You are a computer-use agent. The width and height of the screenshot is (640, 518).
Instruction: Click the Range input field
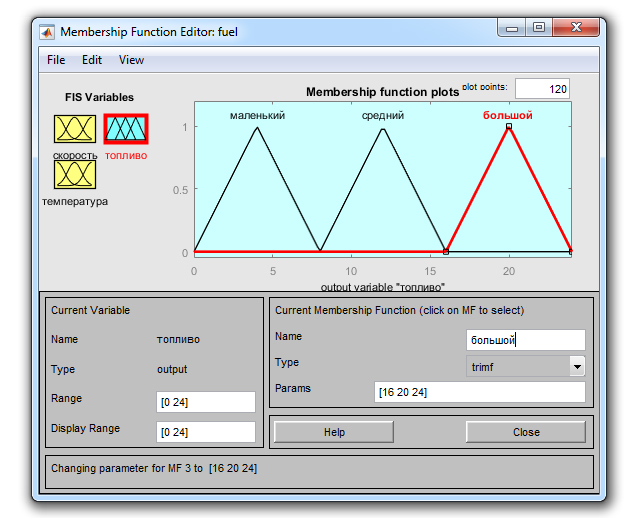click(x=206, y=402)
